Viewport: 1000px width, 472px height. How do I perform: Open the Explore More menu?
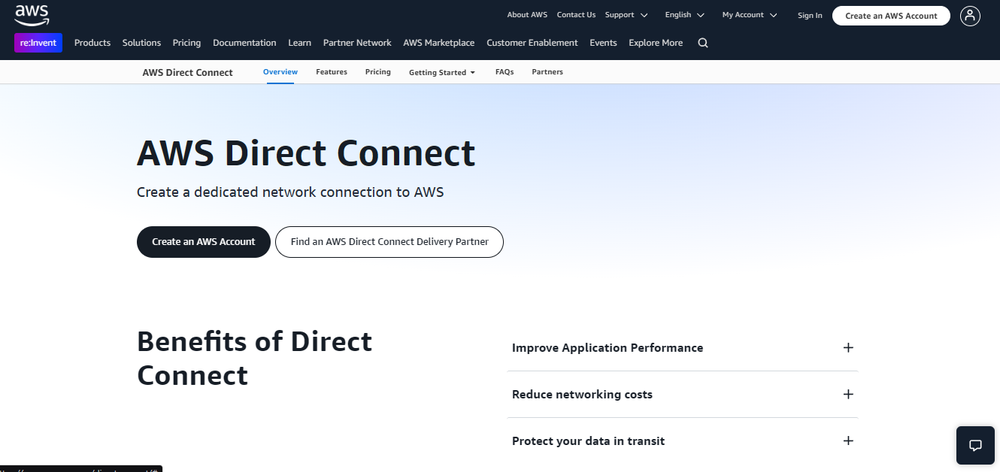pyautogui.click(x=656, y=43)
